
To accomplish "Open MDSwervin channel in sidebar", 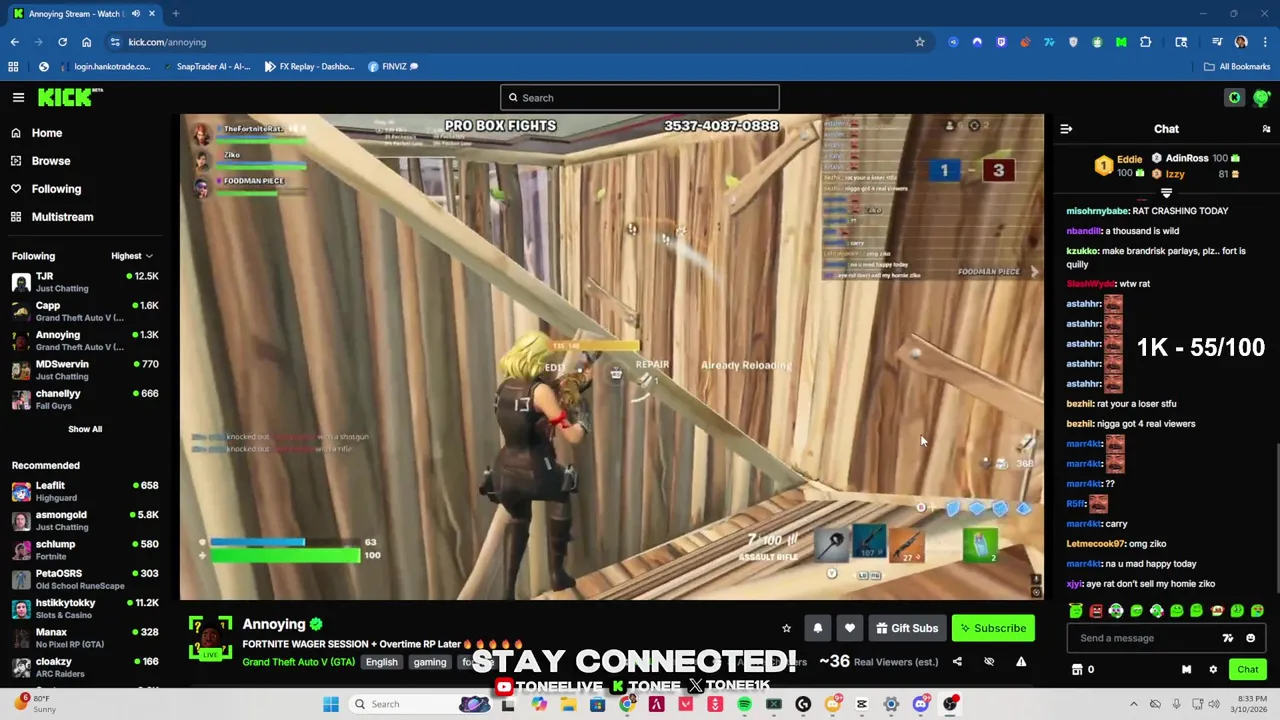I will 85,370.
